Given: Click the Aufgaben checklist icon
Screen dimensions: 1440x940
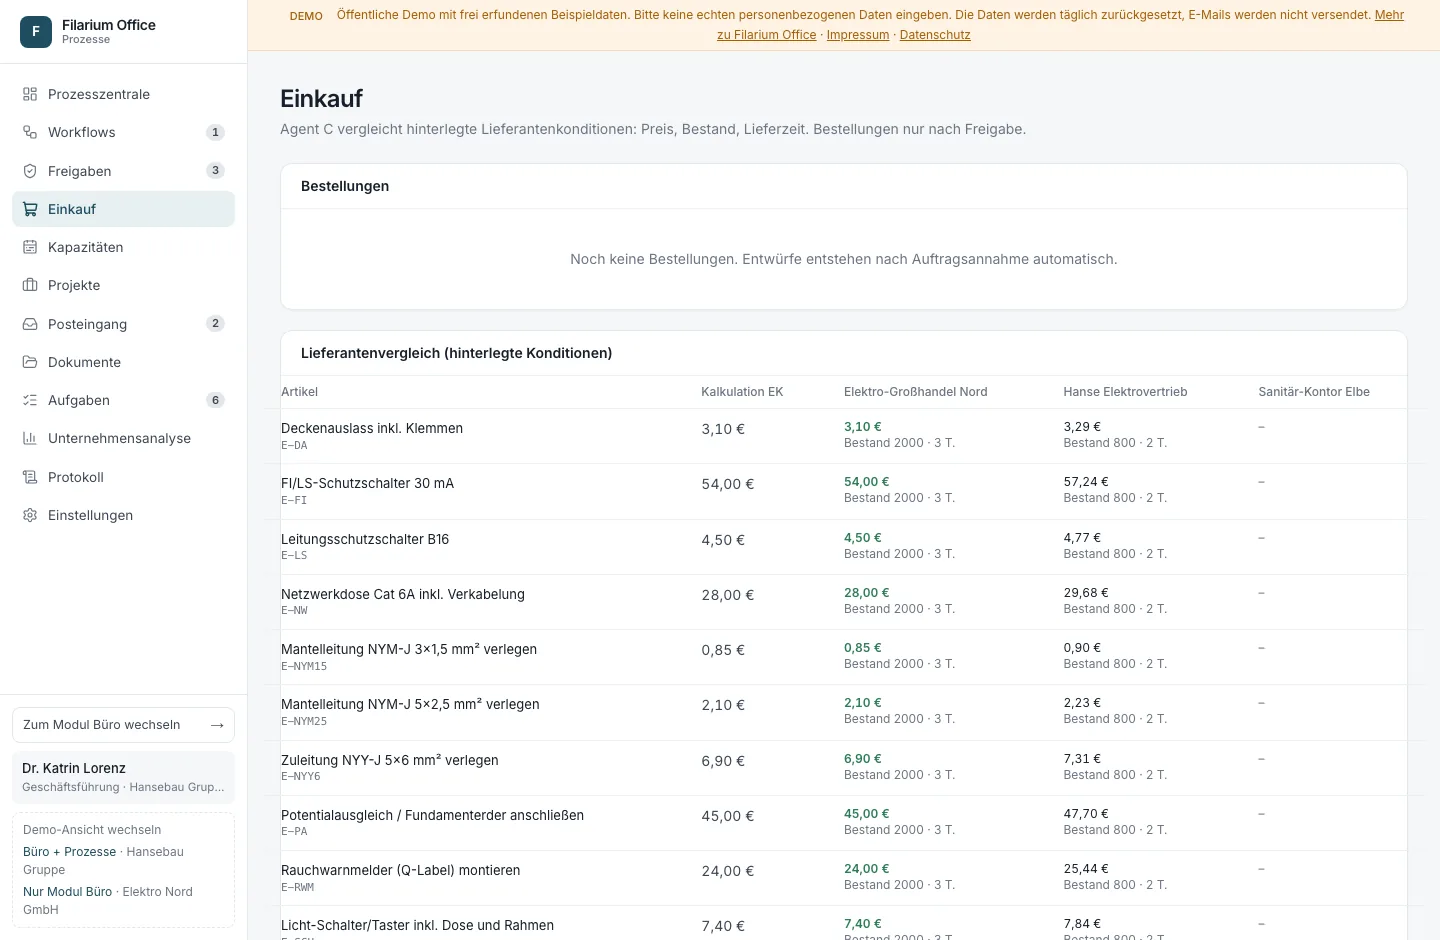Looking at the screenshot, I should pyautogui.click(x=30, y=400).
